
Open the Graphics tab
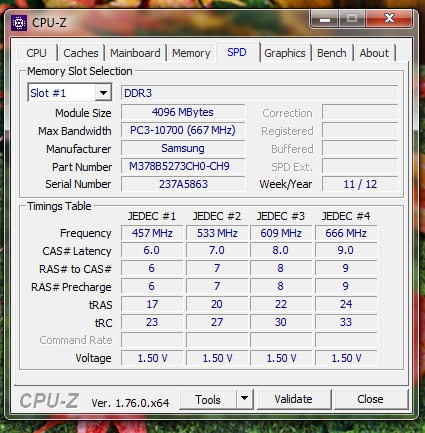click(x=285, y=53)
